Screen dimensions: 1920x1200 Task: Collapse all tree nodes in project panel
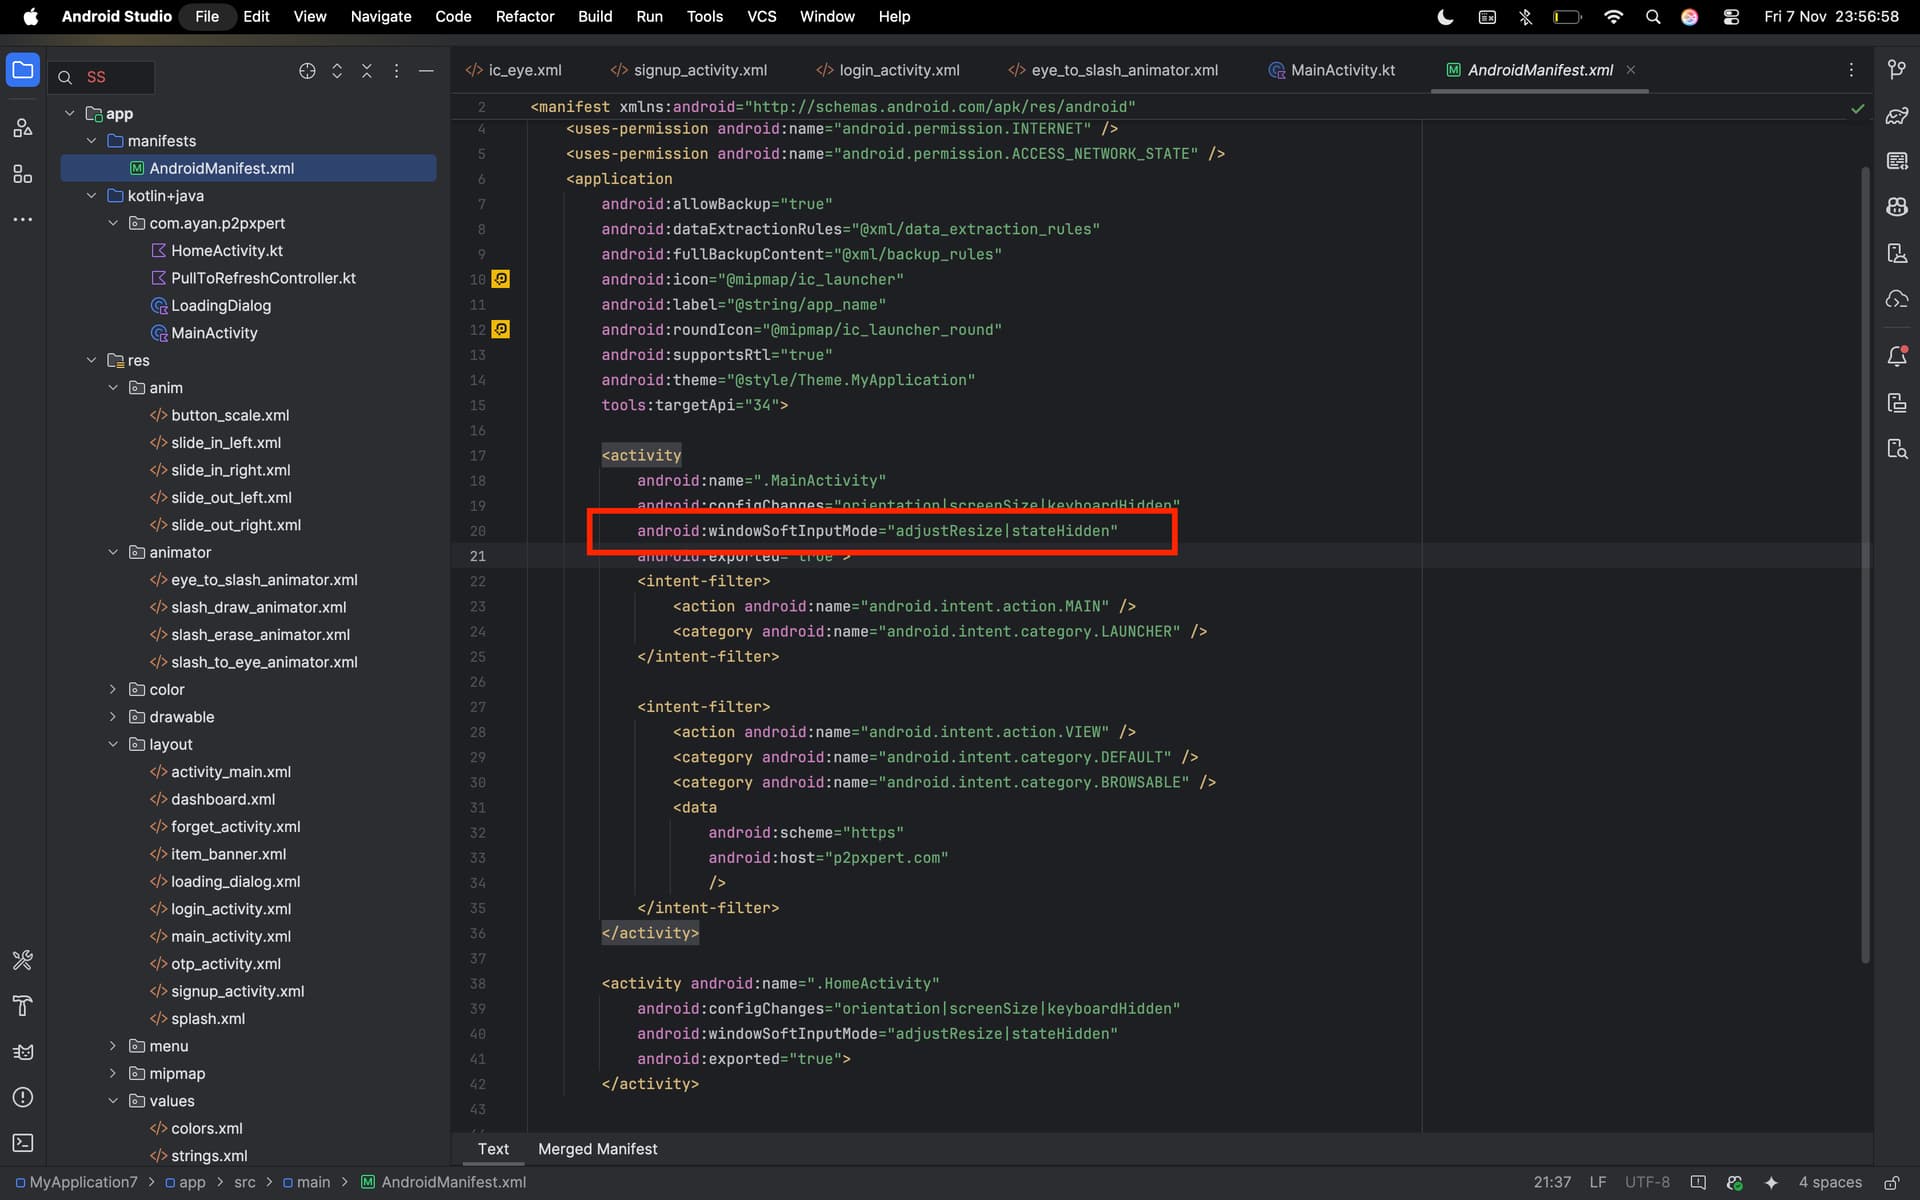point(366,71)
